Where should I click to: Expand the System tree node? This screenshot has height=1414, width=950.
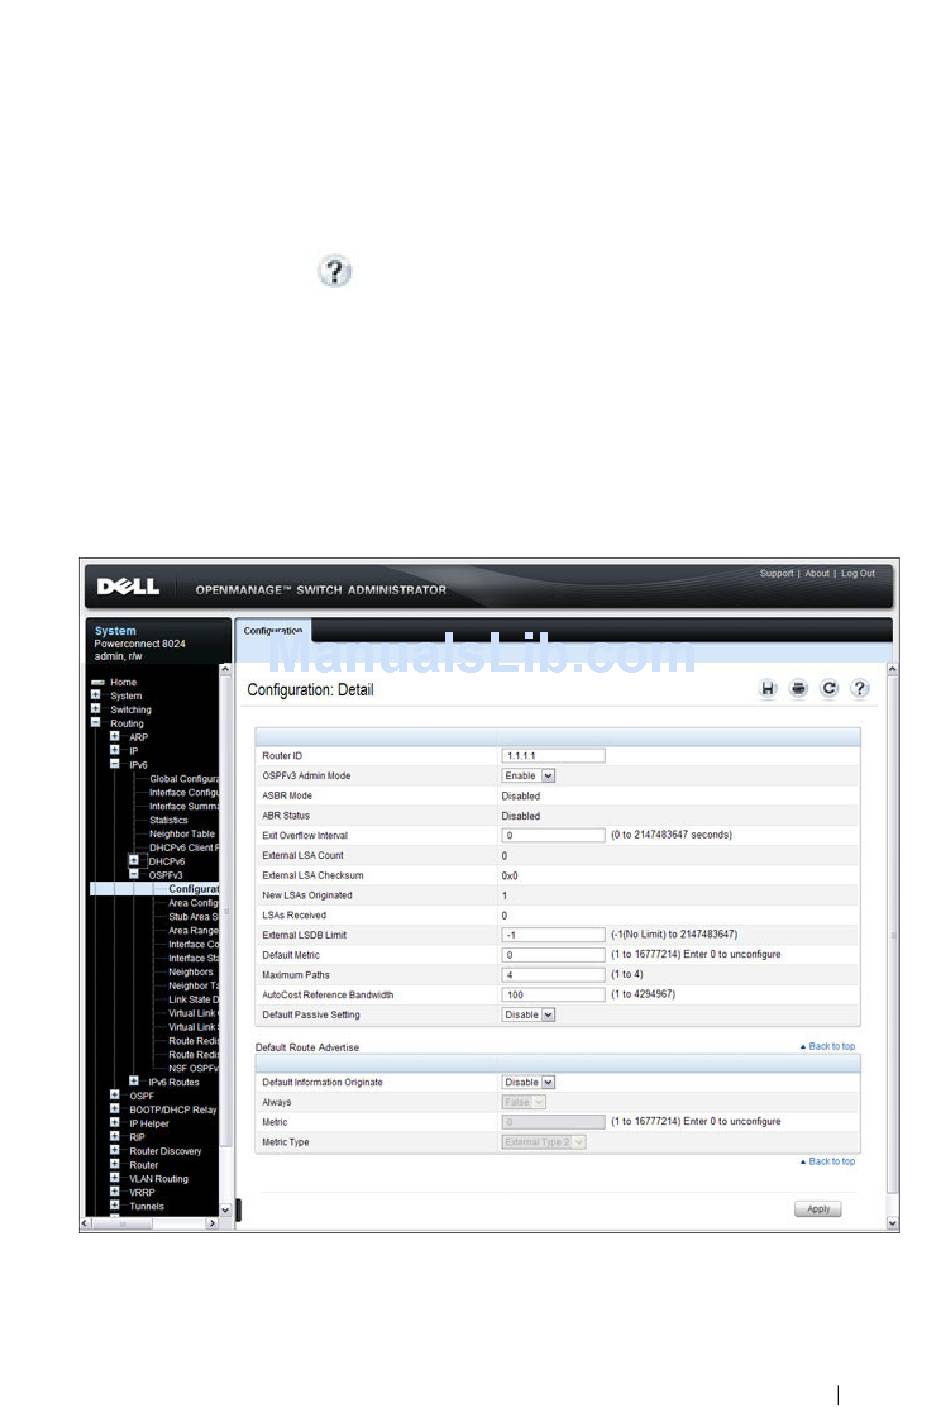coord(96,695)
